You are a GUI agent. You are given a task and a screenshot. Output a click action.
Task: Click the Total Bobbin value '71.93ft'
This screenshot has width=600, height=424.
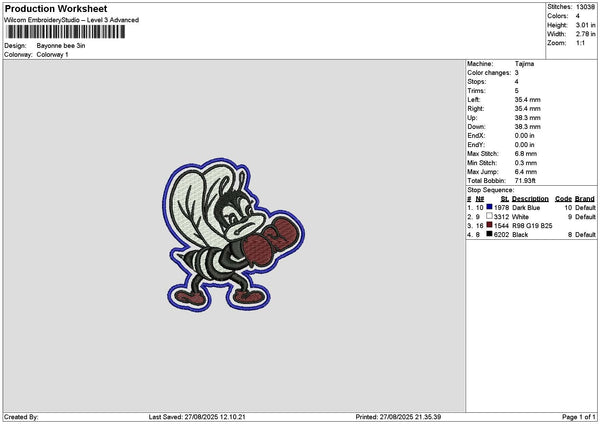click(525, 181)
